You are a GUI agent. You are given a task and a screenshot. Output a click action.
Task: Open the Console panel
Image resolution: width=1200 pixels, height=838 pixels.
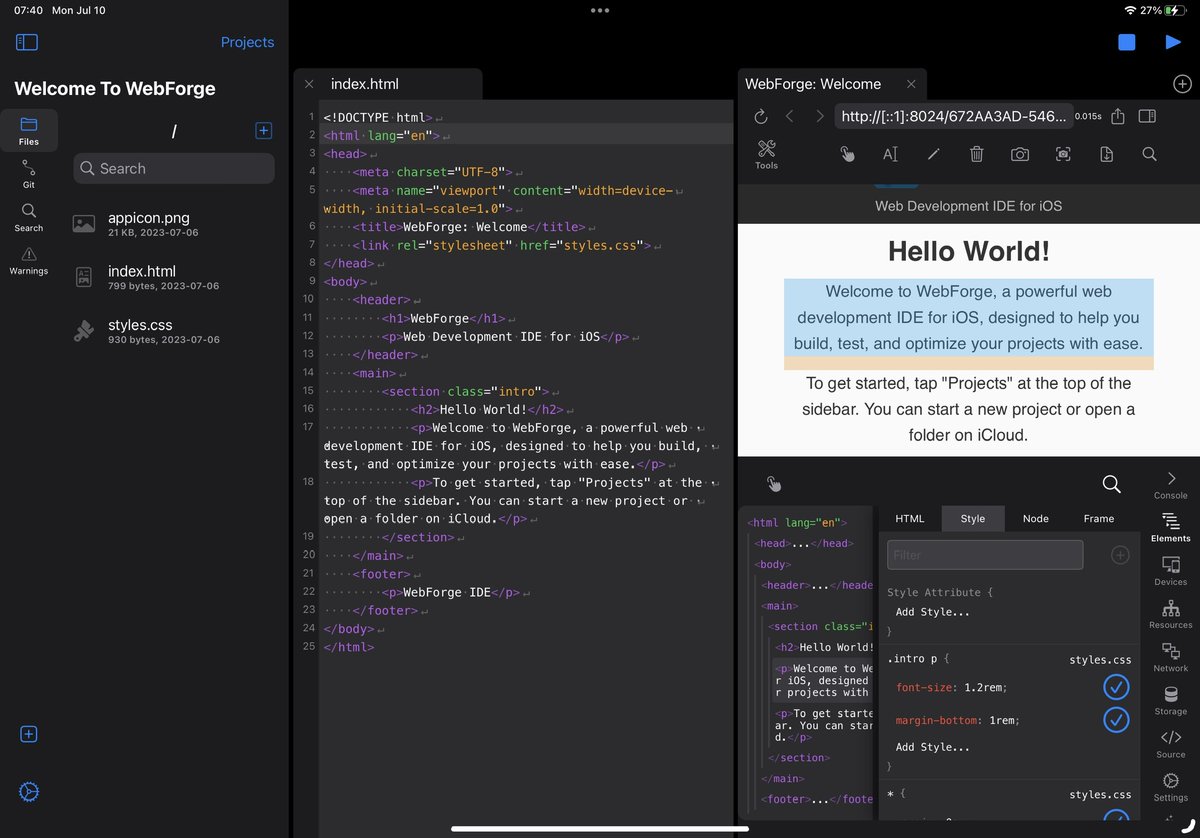[1171, 484]
